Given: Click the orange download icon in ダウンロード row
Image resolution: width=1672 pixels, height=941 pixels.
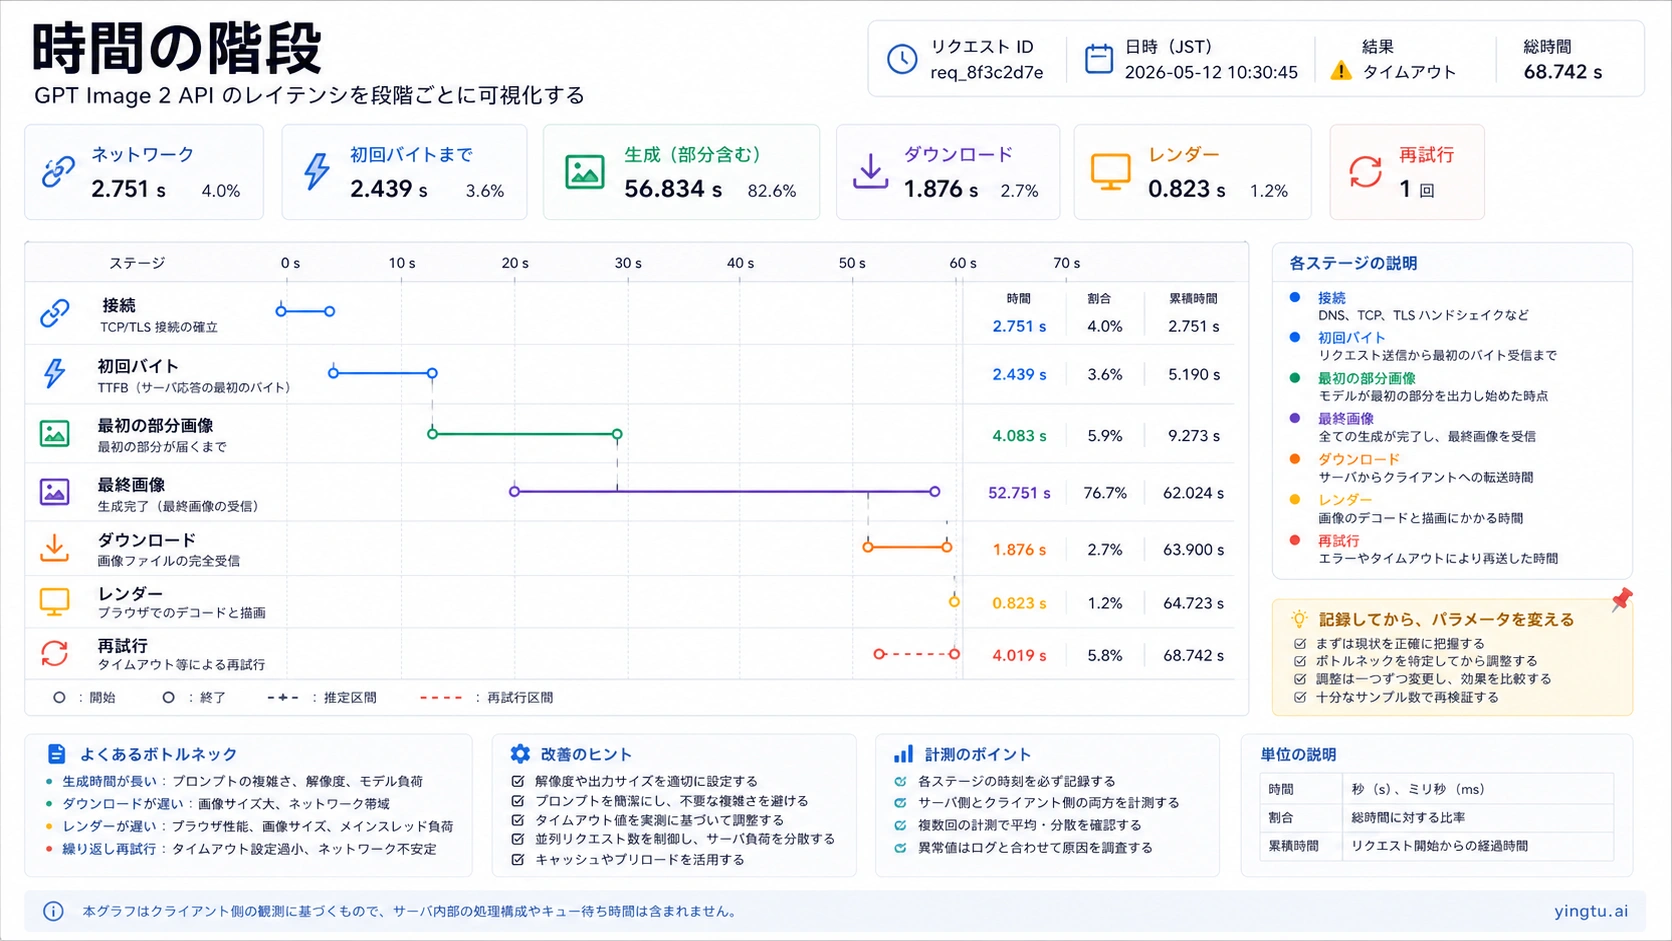Looking at the screenshot, I should tap(54, 547).
